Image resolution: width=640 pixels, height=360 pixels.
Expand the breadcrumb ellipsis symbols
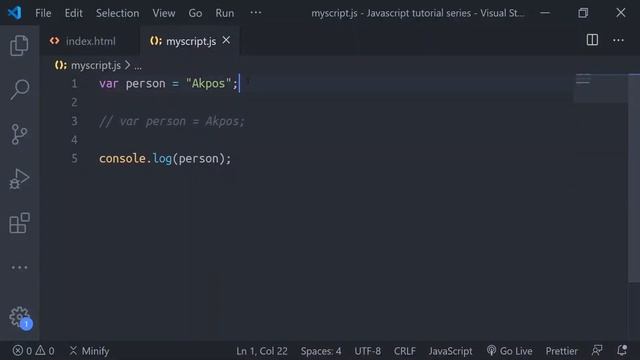[138, 66]
